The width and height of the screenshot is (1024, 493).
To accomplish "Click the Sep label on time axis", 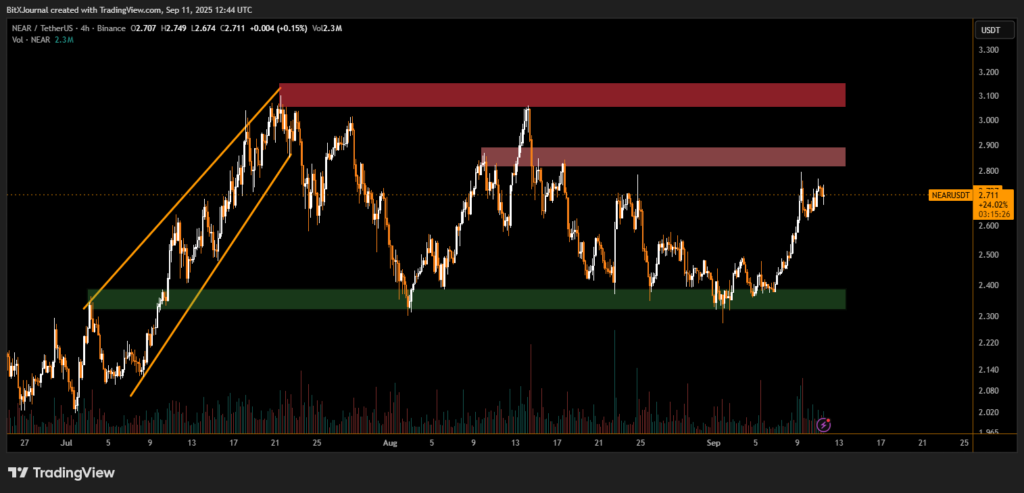I will (712, 441).
